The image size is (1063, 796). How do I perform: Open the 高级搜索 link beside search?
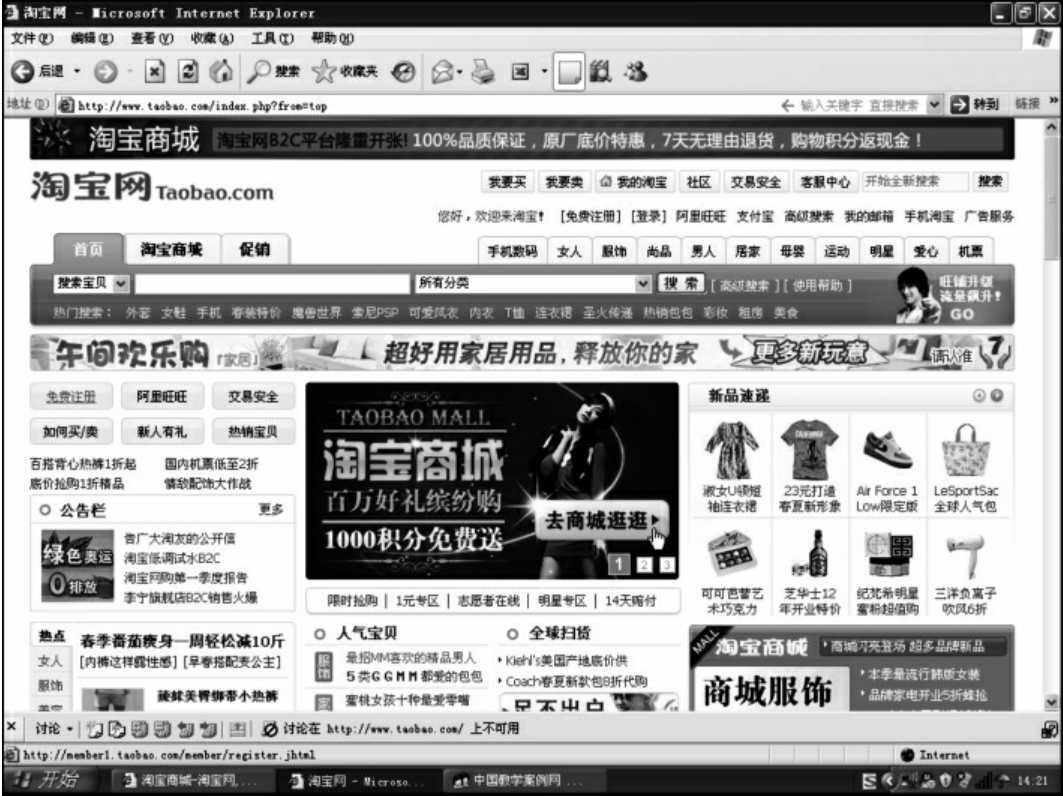(x=744, y=285)
